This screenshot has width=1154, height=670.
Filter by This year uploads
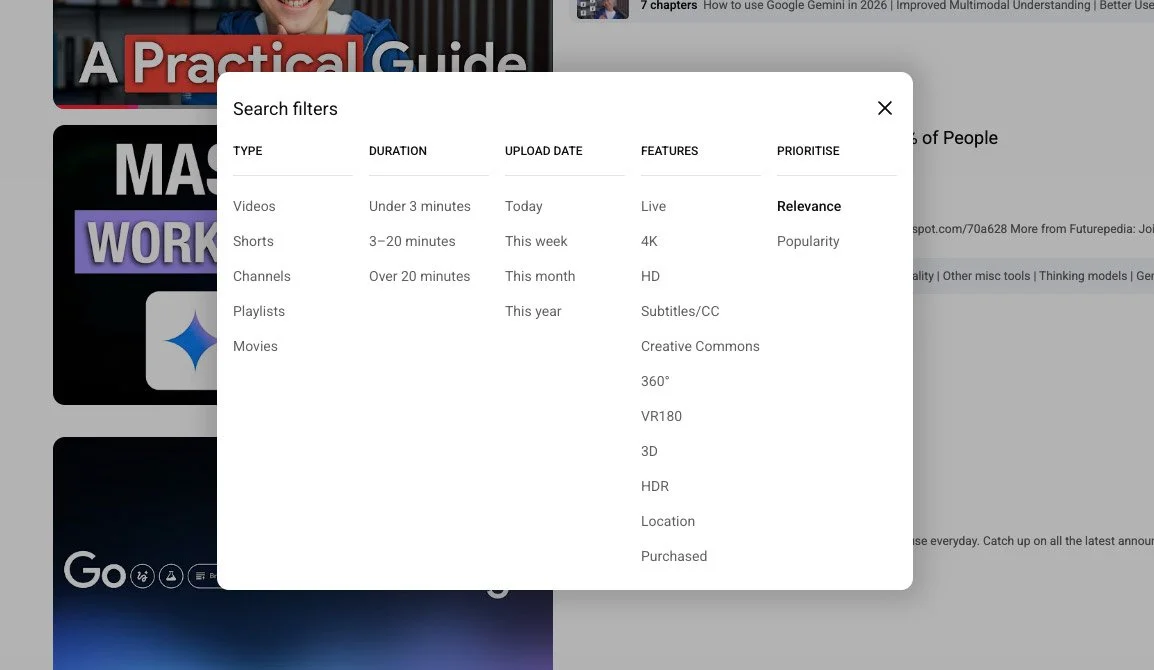533,311
